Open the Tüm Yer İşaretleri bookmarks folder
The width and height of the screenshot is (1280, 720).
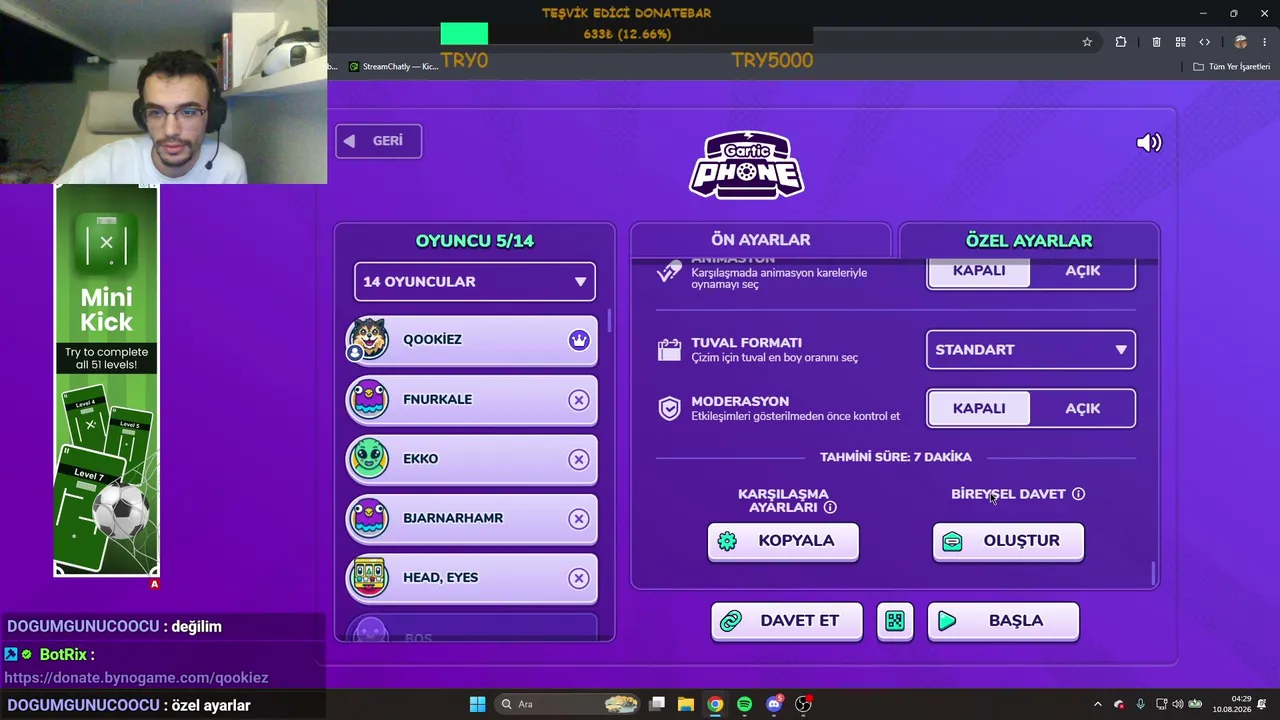coord(1231,67)
